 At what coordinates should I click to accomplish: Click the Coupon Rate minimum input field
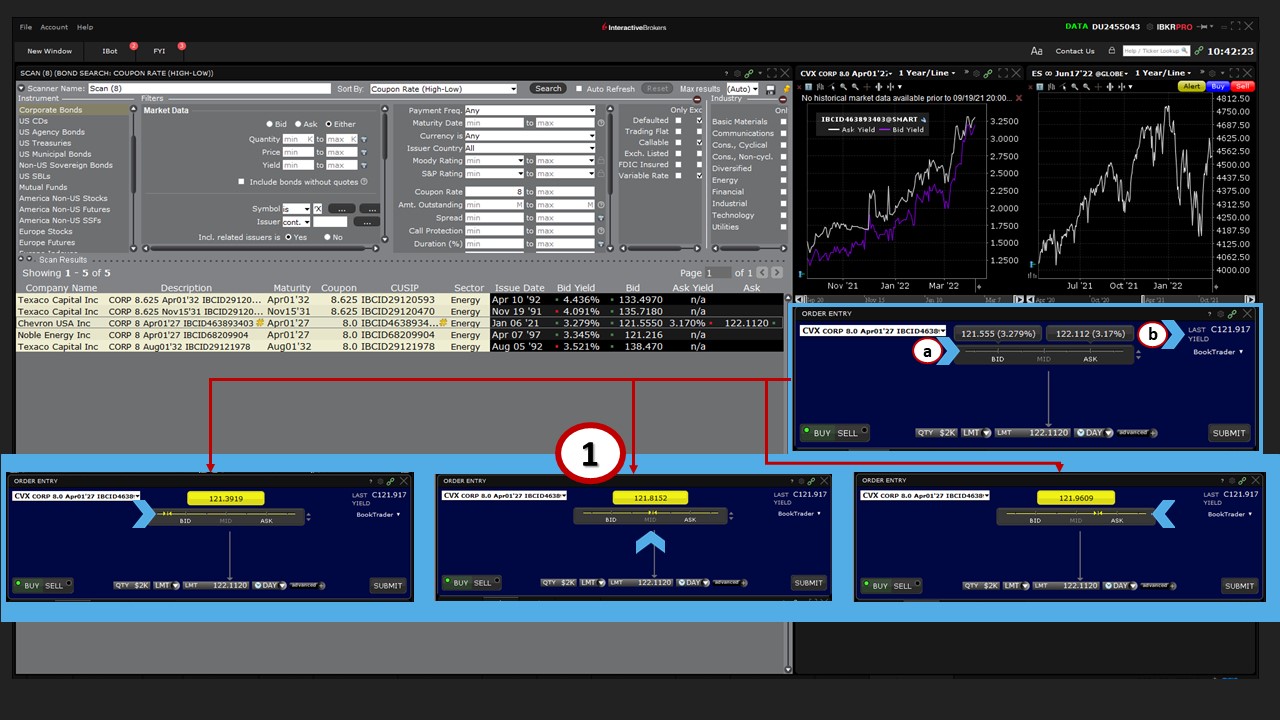[x=493, y=192]
